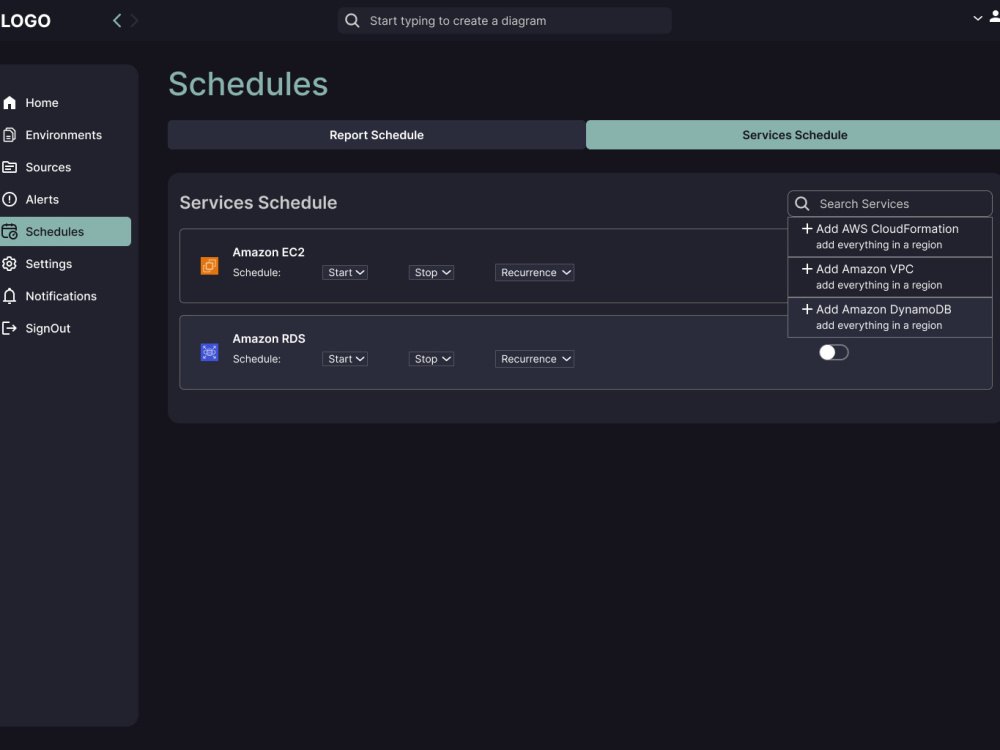
Task: Open Home in the sidebar
Action: [x=66, y=103]
